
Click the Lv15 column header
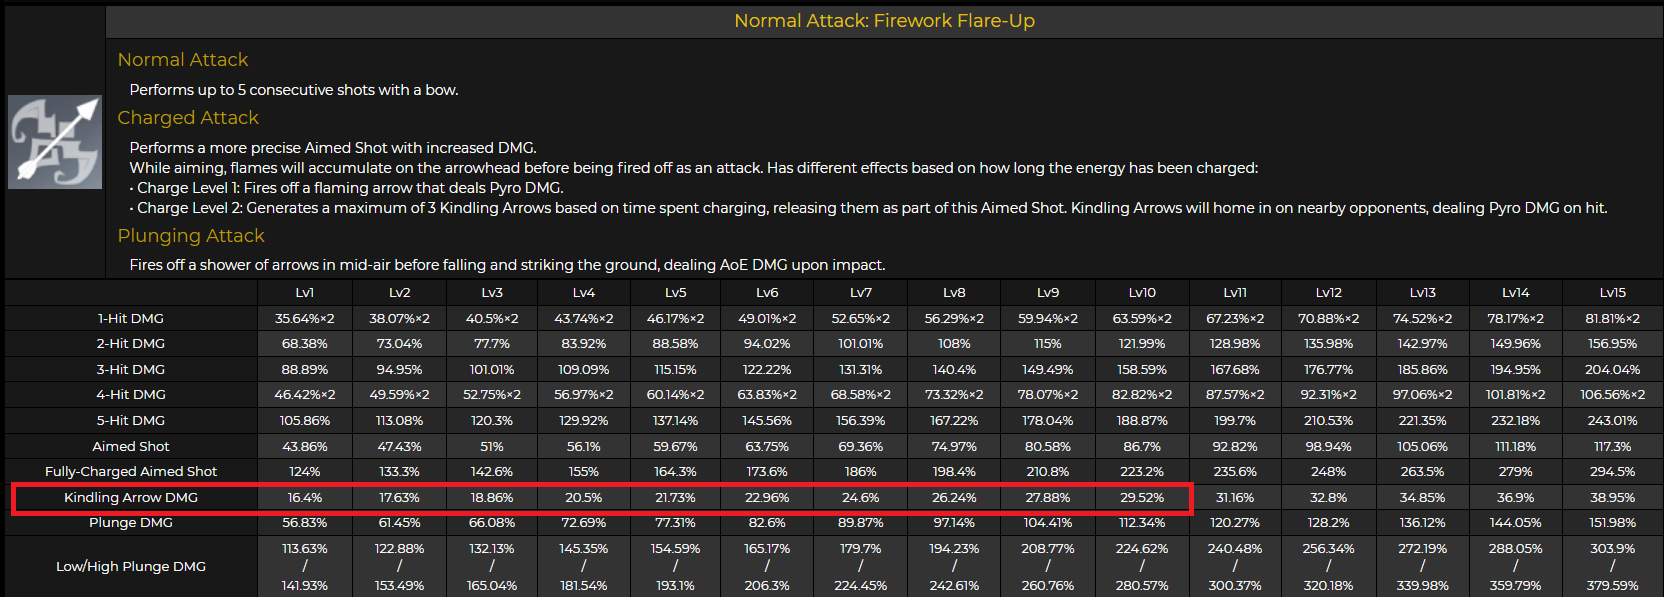click(x=1612, y=293)
